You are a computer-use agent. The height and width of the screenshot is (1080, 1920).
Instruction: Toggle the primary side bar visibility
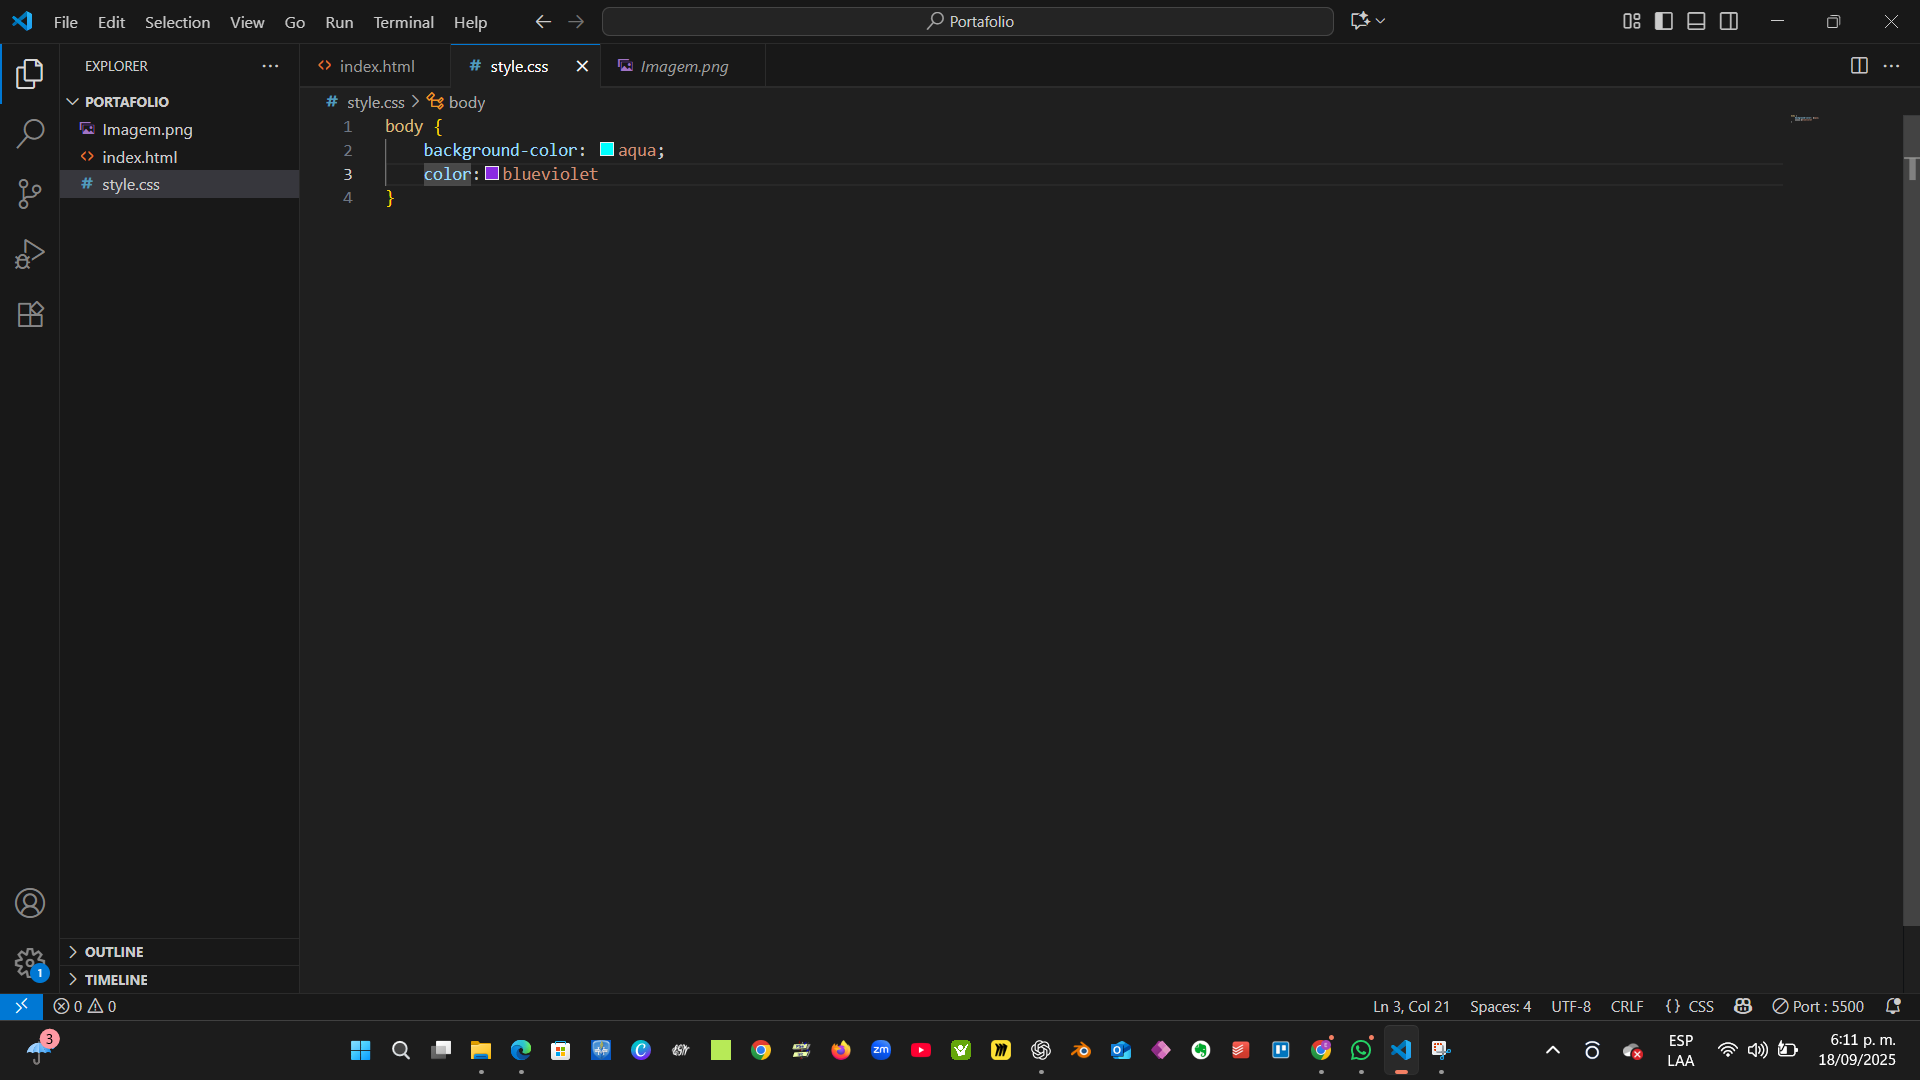point(1664,21)
